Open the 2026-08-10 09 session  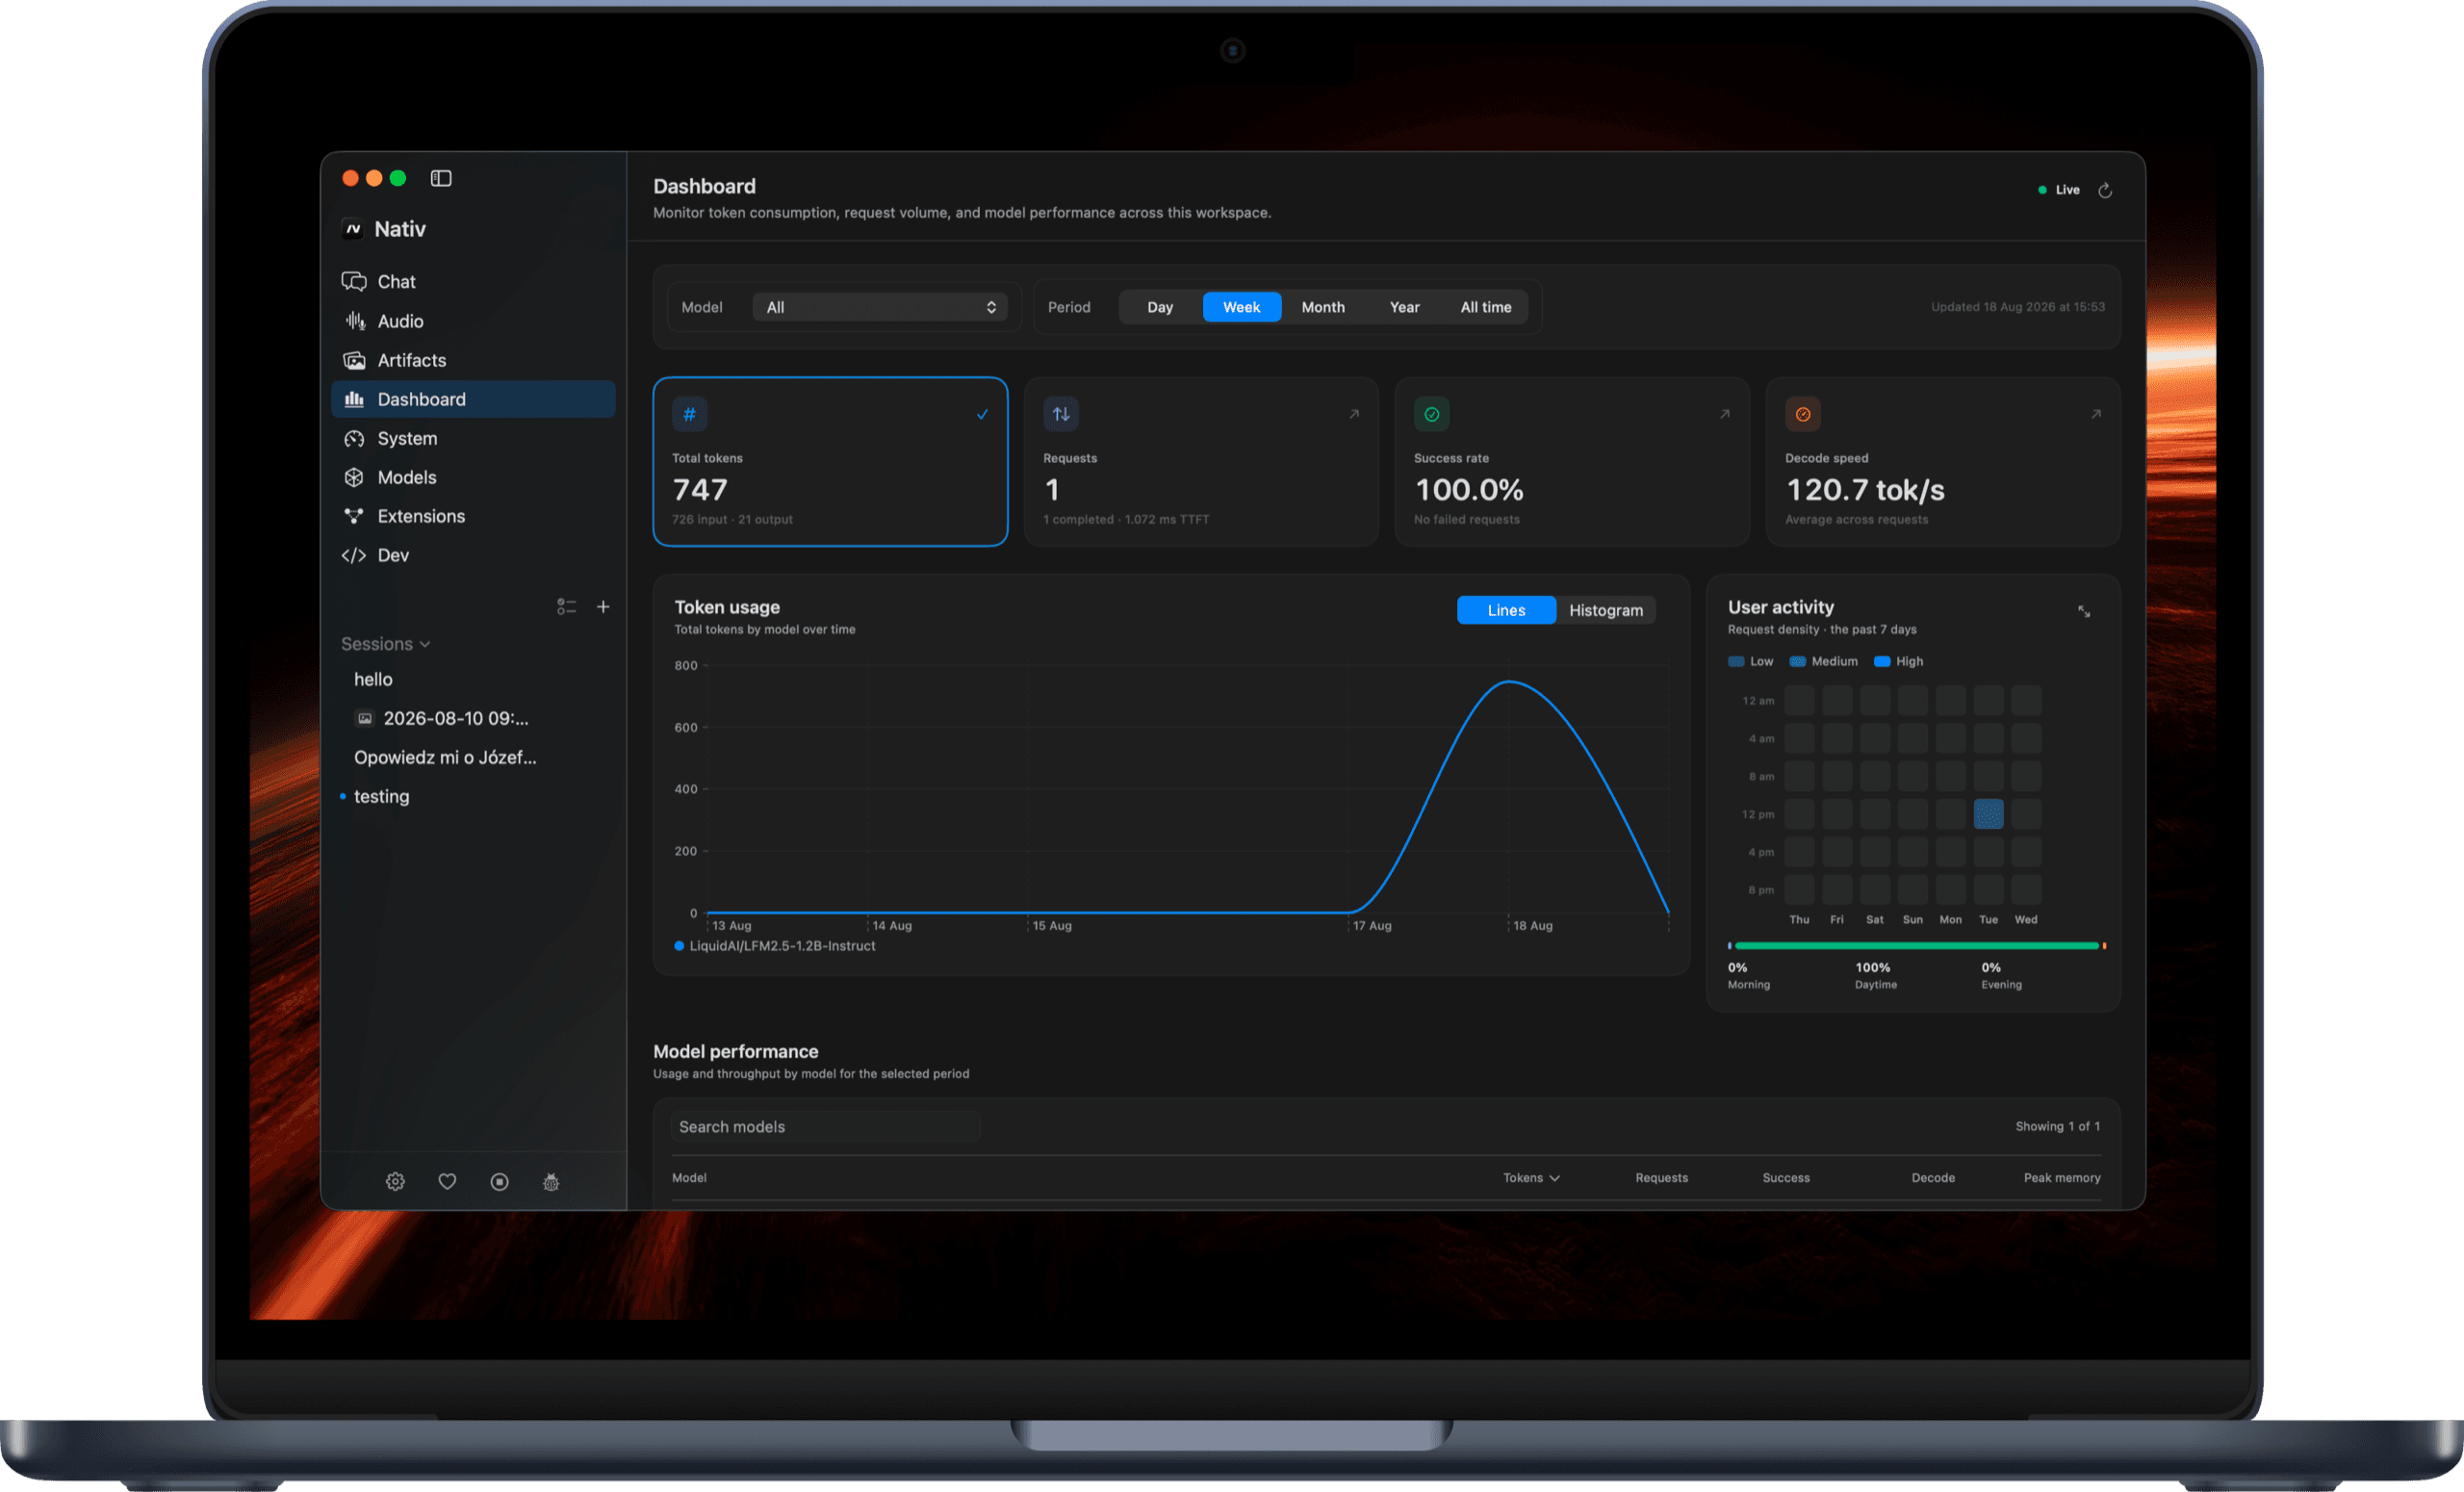click(x=472, y=718)
